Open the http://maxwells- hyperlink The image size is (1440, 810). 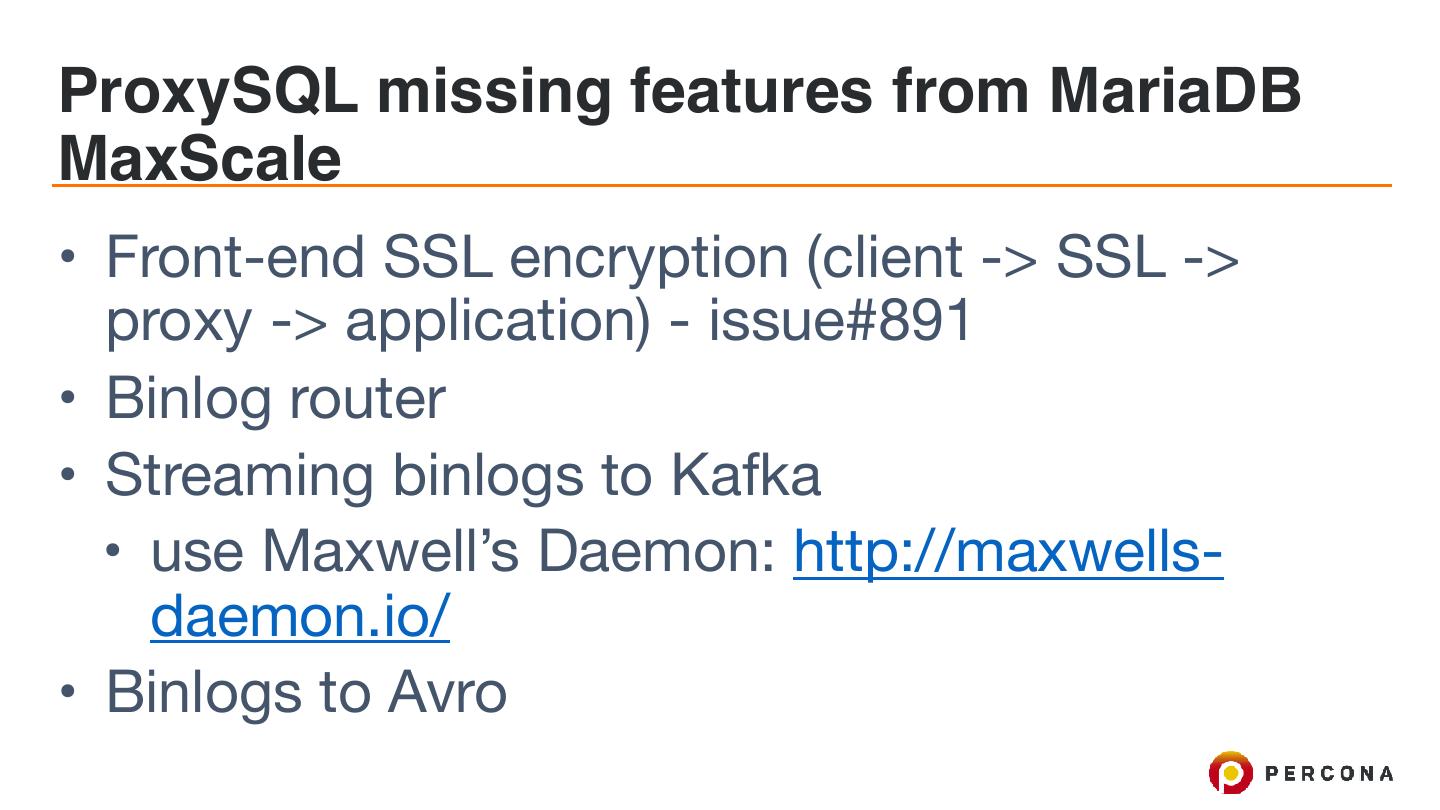coord(1007,551)
